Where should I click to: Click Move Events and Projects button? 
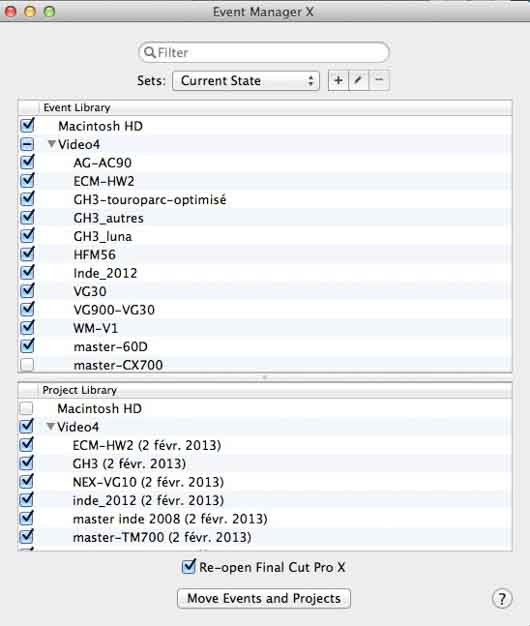click(x=264, y=598)
